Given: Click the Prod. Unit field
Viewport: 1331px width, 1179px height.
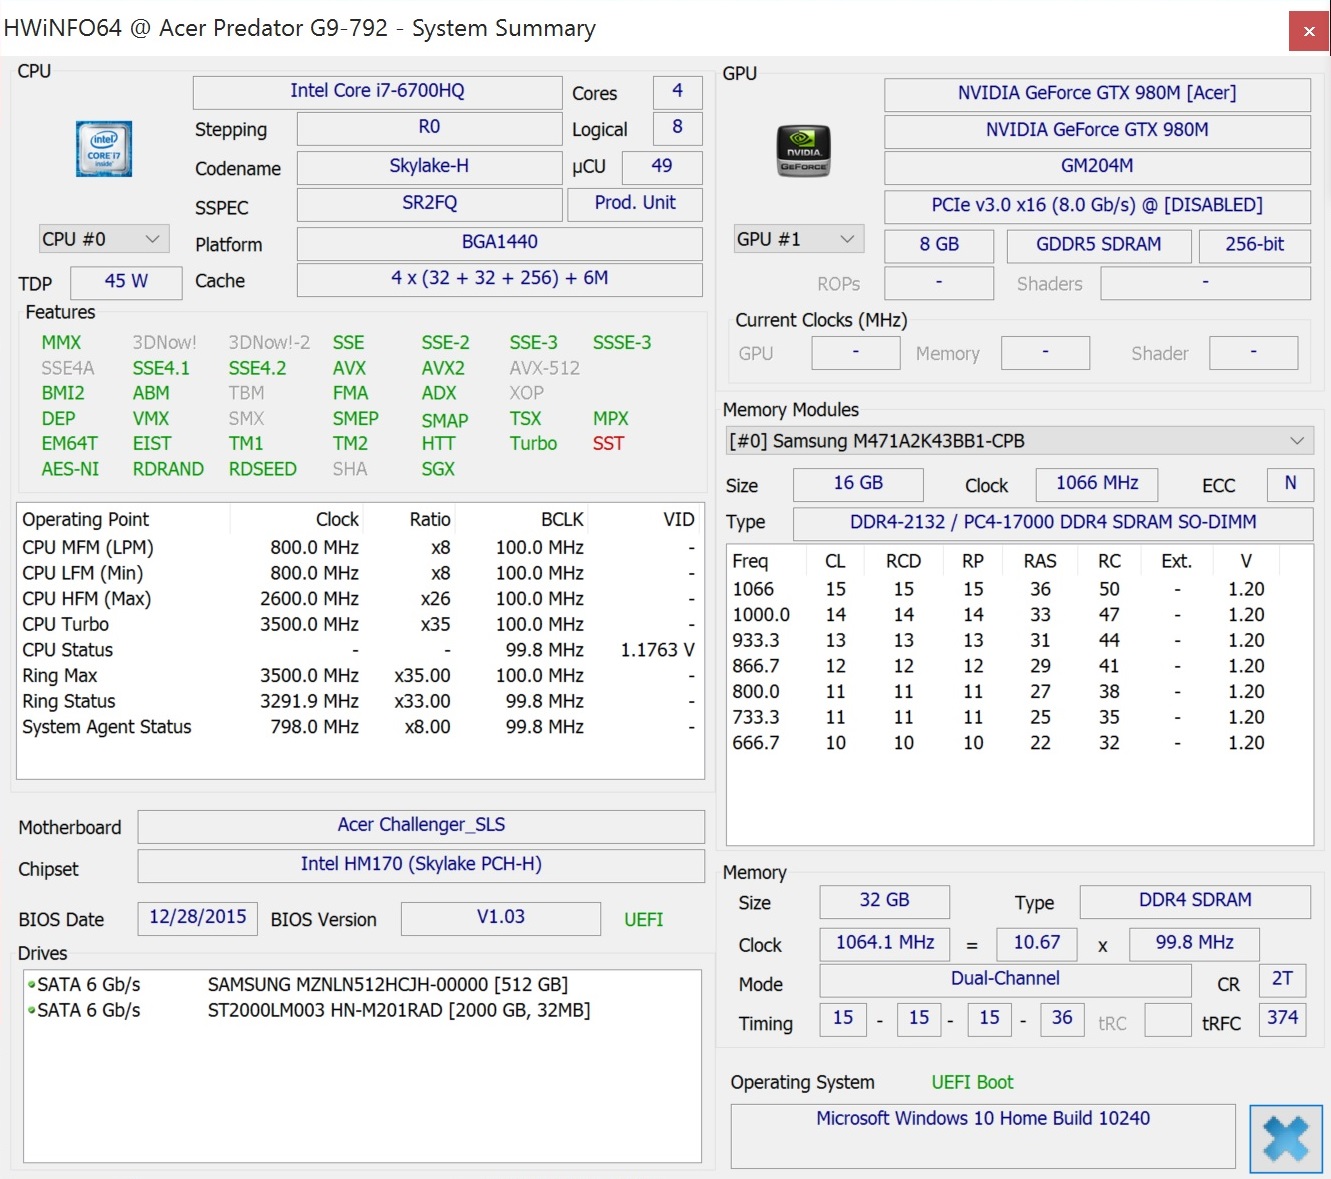Looking at the screenshot, I should pos(635,204).
